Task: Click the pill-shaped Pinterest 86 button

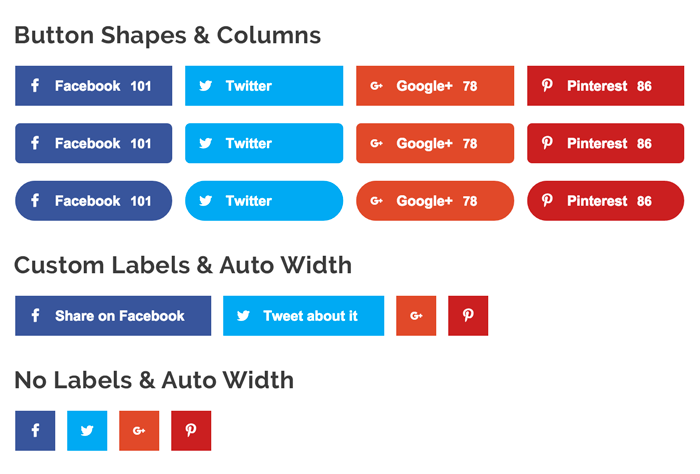Action: click(x=606, y=201)
